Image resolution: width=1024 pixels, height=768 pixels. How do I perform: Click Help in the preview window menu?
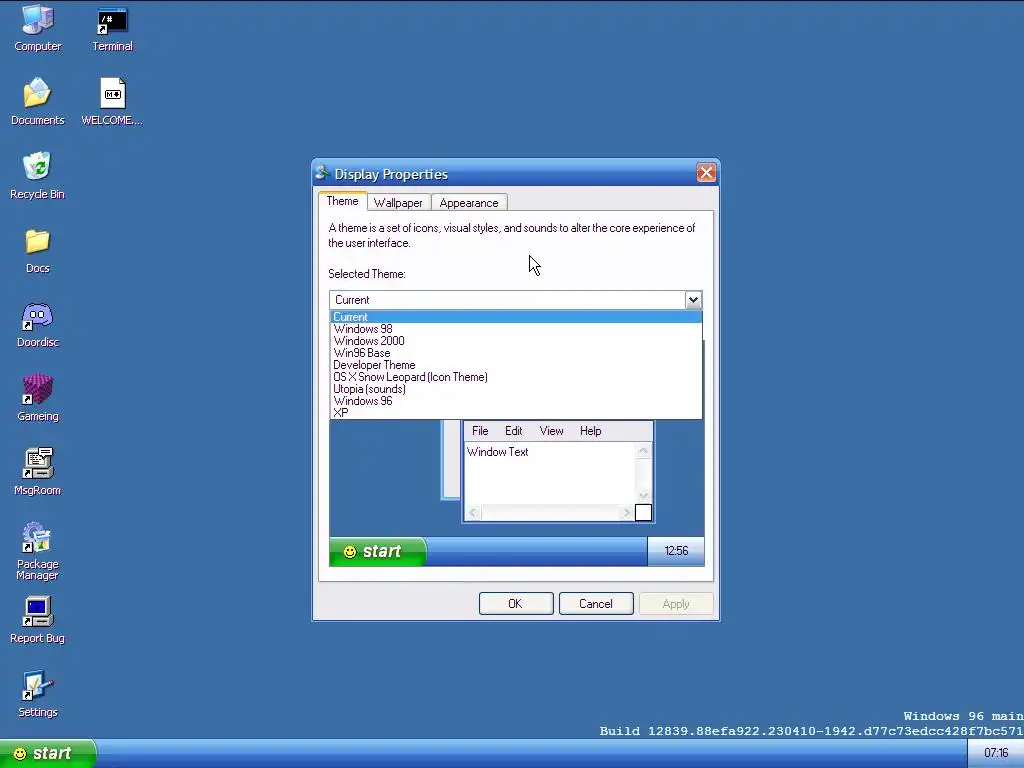pyautogui.click(x=590, y=431)
